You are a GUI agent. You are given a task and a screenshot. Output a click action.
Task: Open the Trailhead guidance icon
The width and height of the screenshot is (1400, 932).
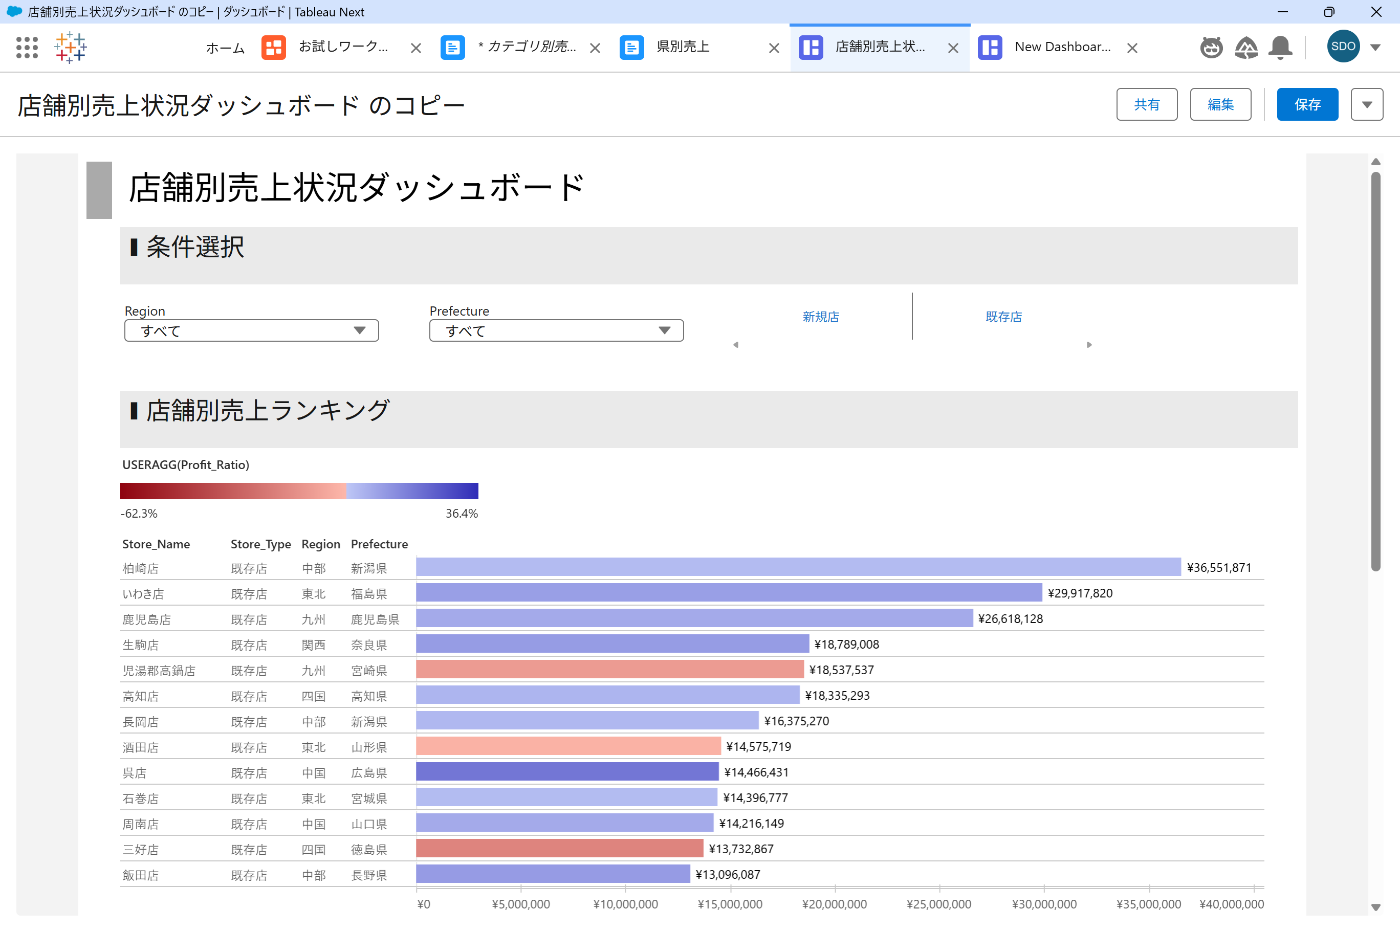(1246, 47)
